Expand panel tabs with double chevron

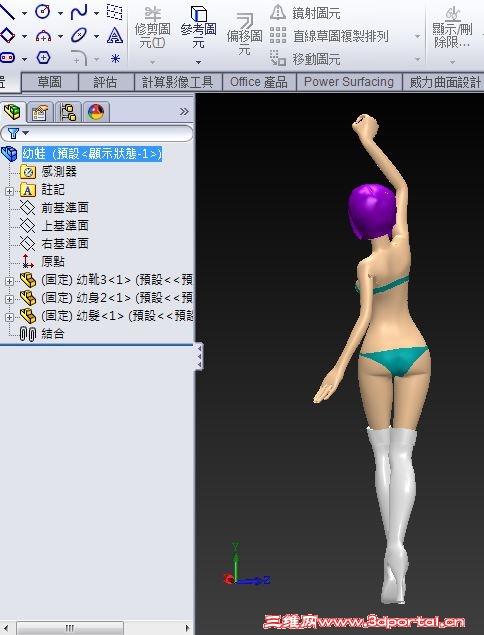(x=184, y=111)
